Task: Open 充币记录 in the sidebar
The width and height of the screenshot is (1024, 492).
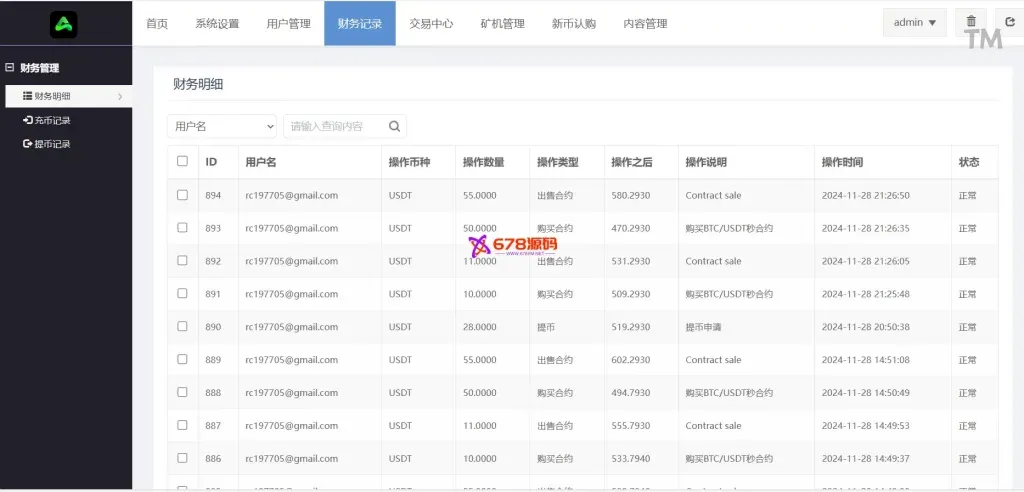Action: click(47, 120)
